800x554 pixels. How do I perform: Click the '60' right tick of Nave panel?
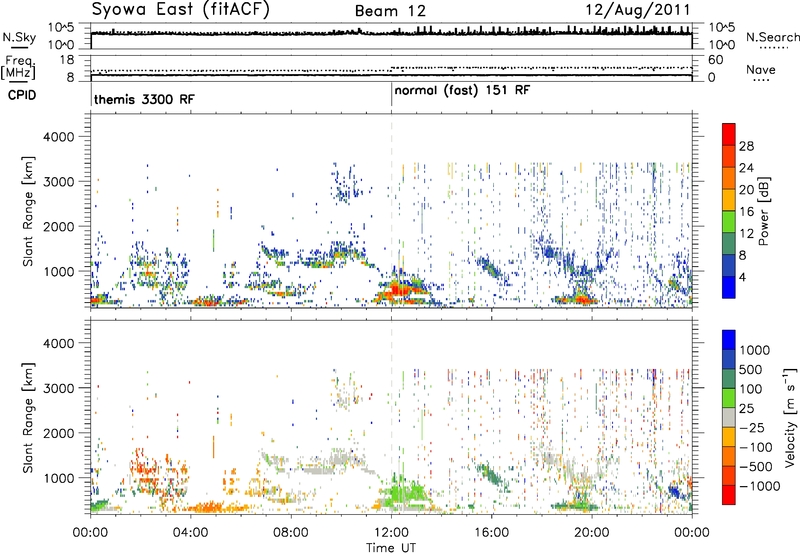tap(715, 60)
